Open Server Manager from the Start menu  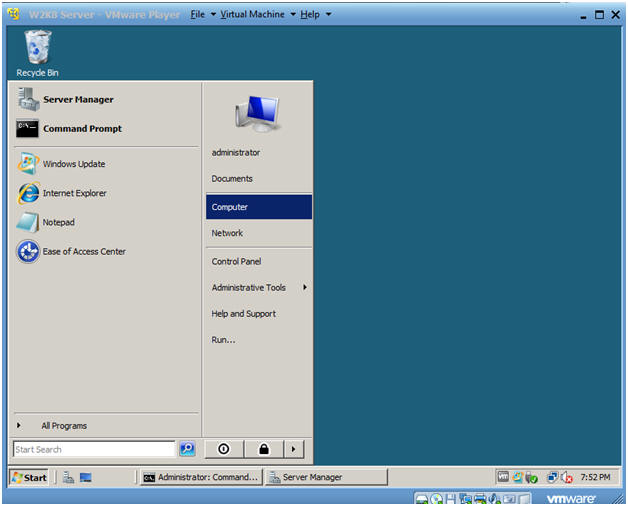pyautogui.click(x=106, y=99)
